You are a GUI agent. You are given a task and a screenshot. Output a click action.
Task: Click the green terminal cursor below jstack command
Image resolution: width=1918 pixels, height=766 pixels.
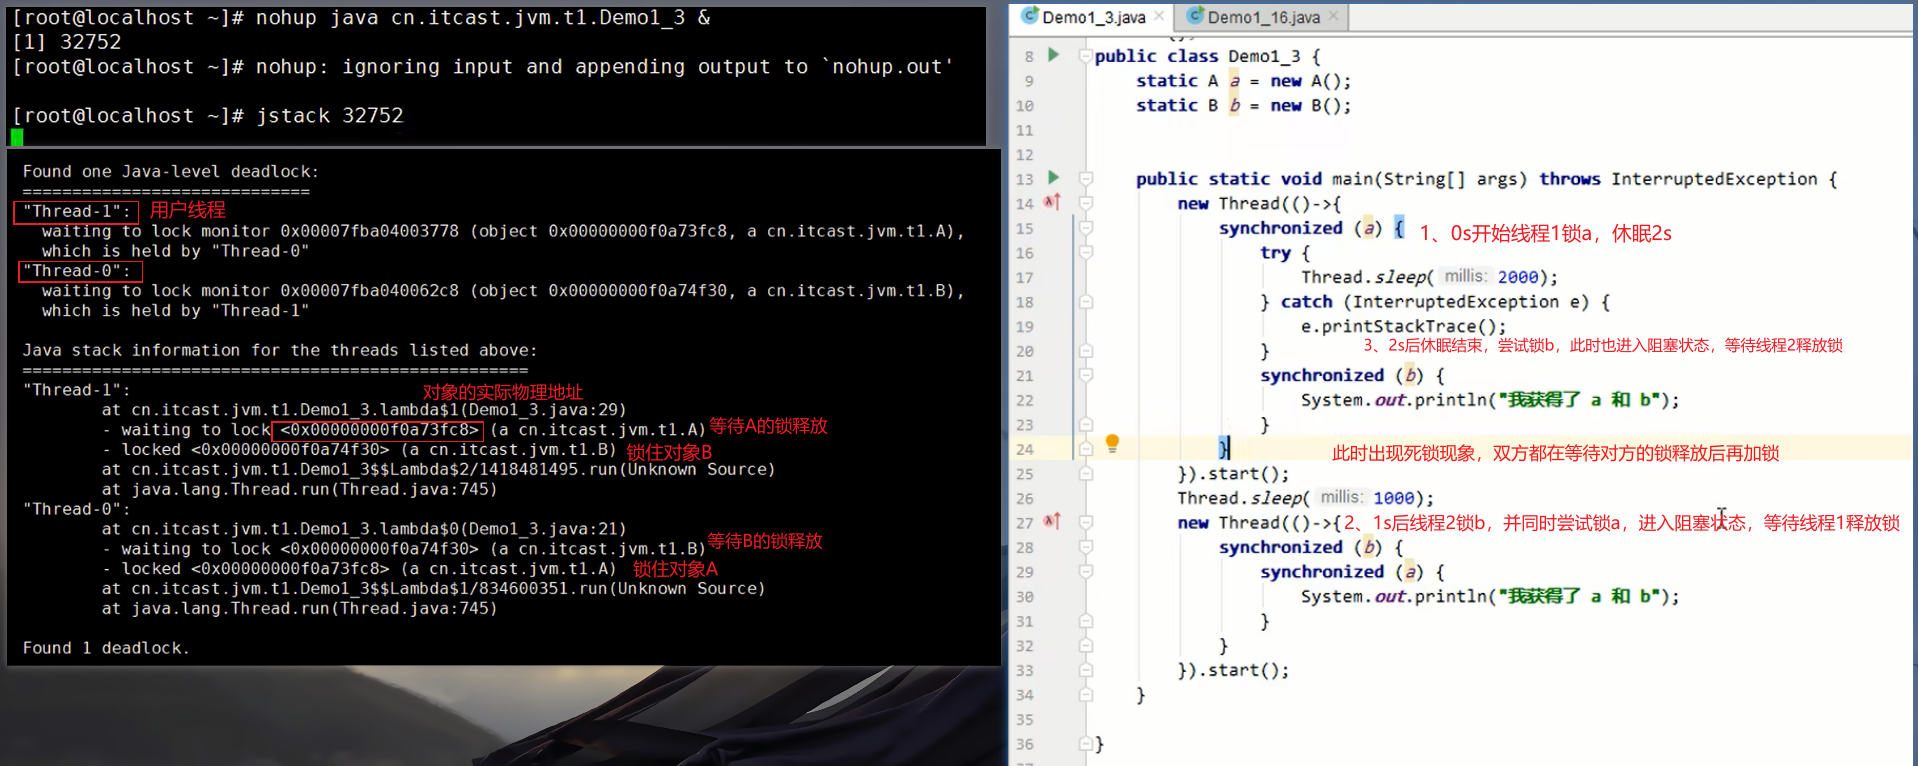17,137
